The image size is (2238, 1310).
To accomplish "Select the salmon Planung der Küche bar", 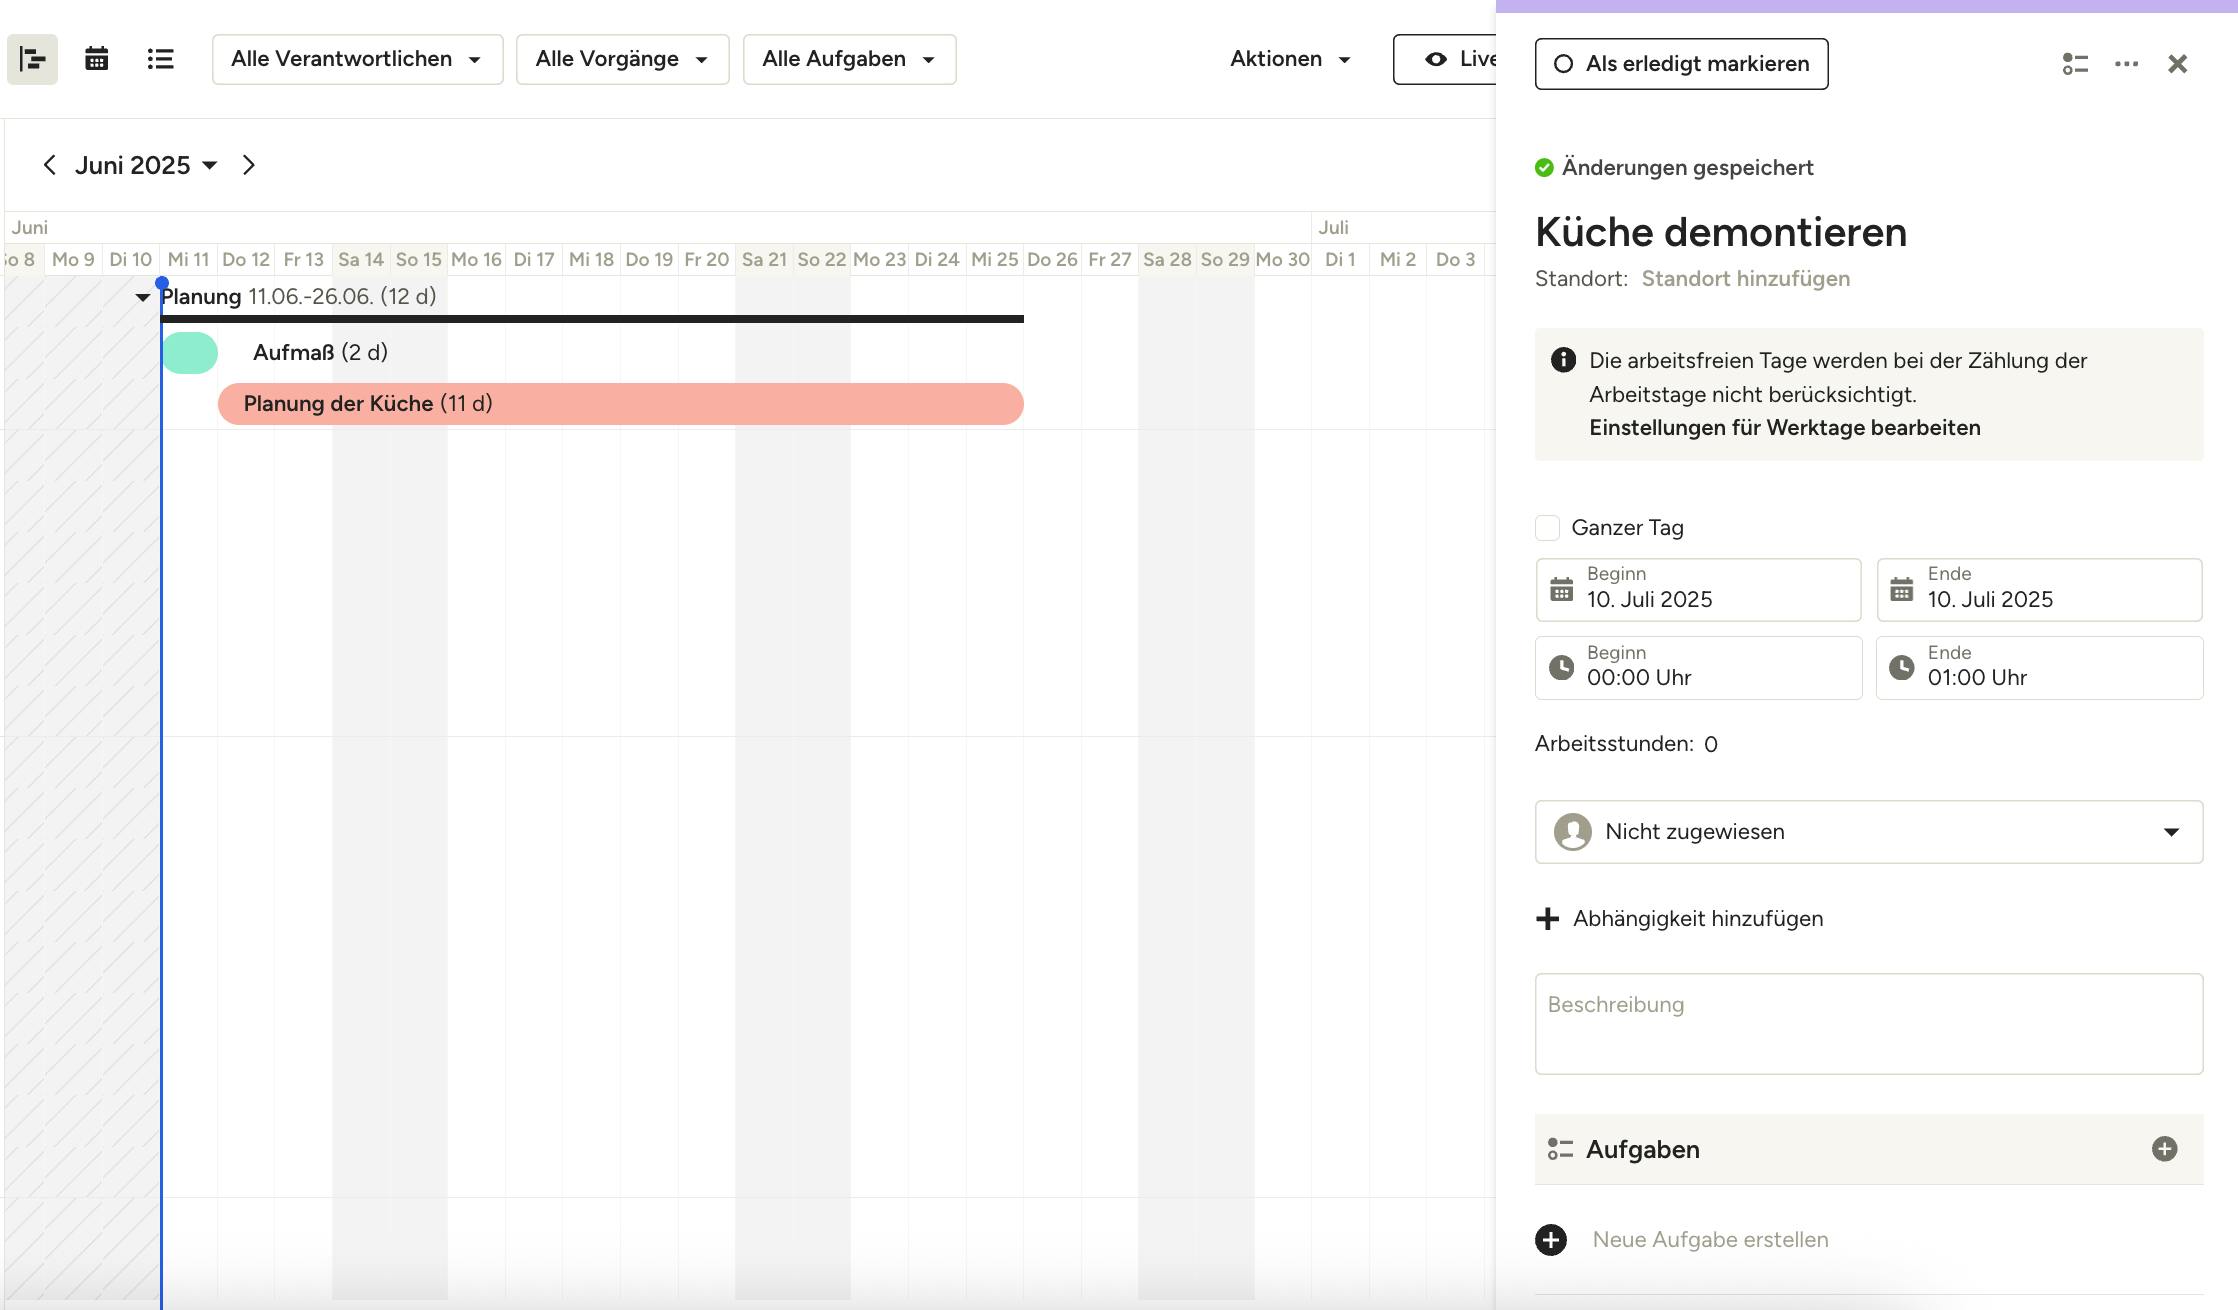I will click(x=620, y=404).
